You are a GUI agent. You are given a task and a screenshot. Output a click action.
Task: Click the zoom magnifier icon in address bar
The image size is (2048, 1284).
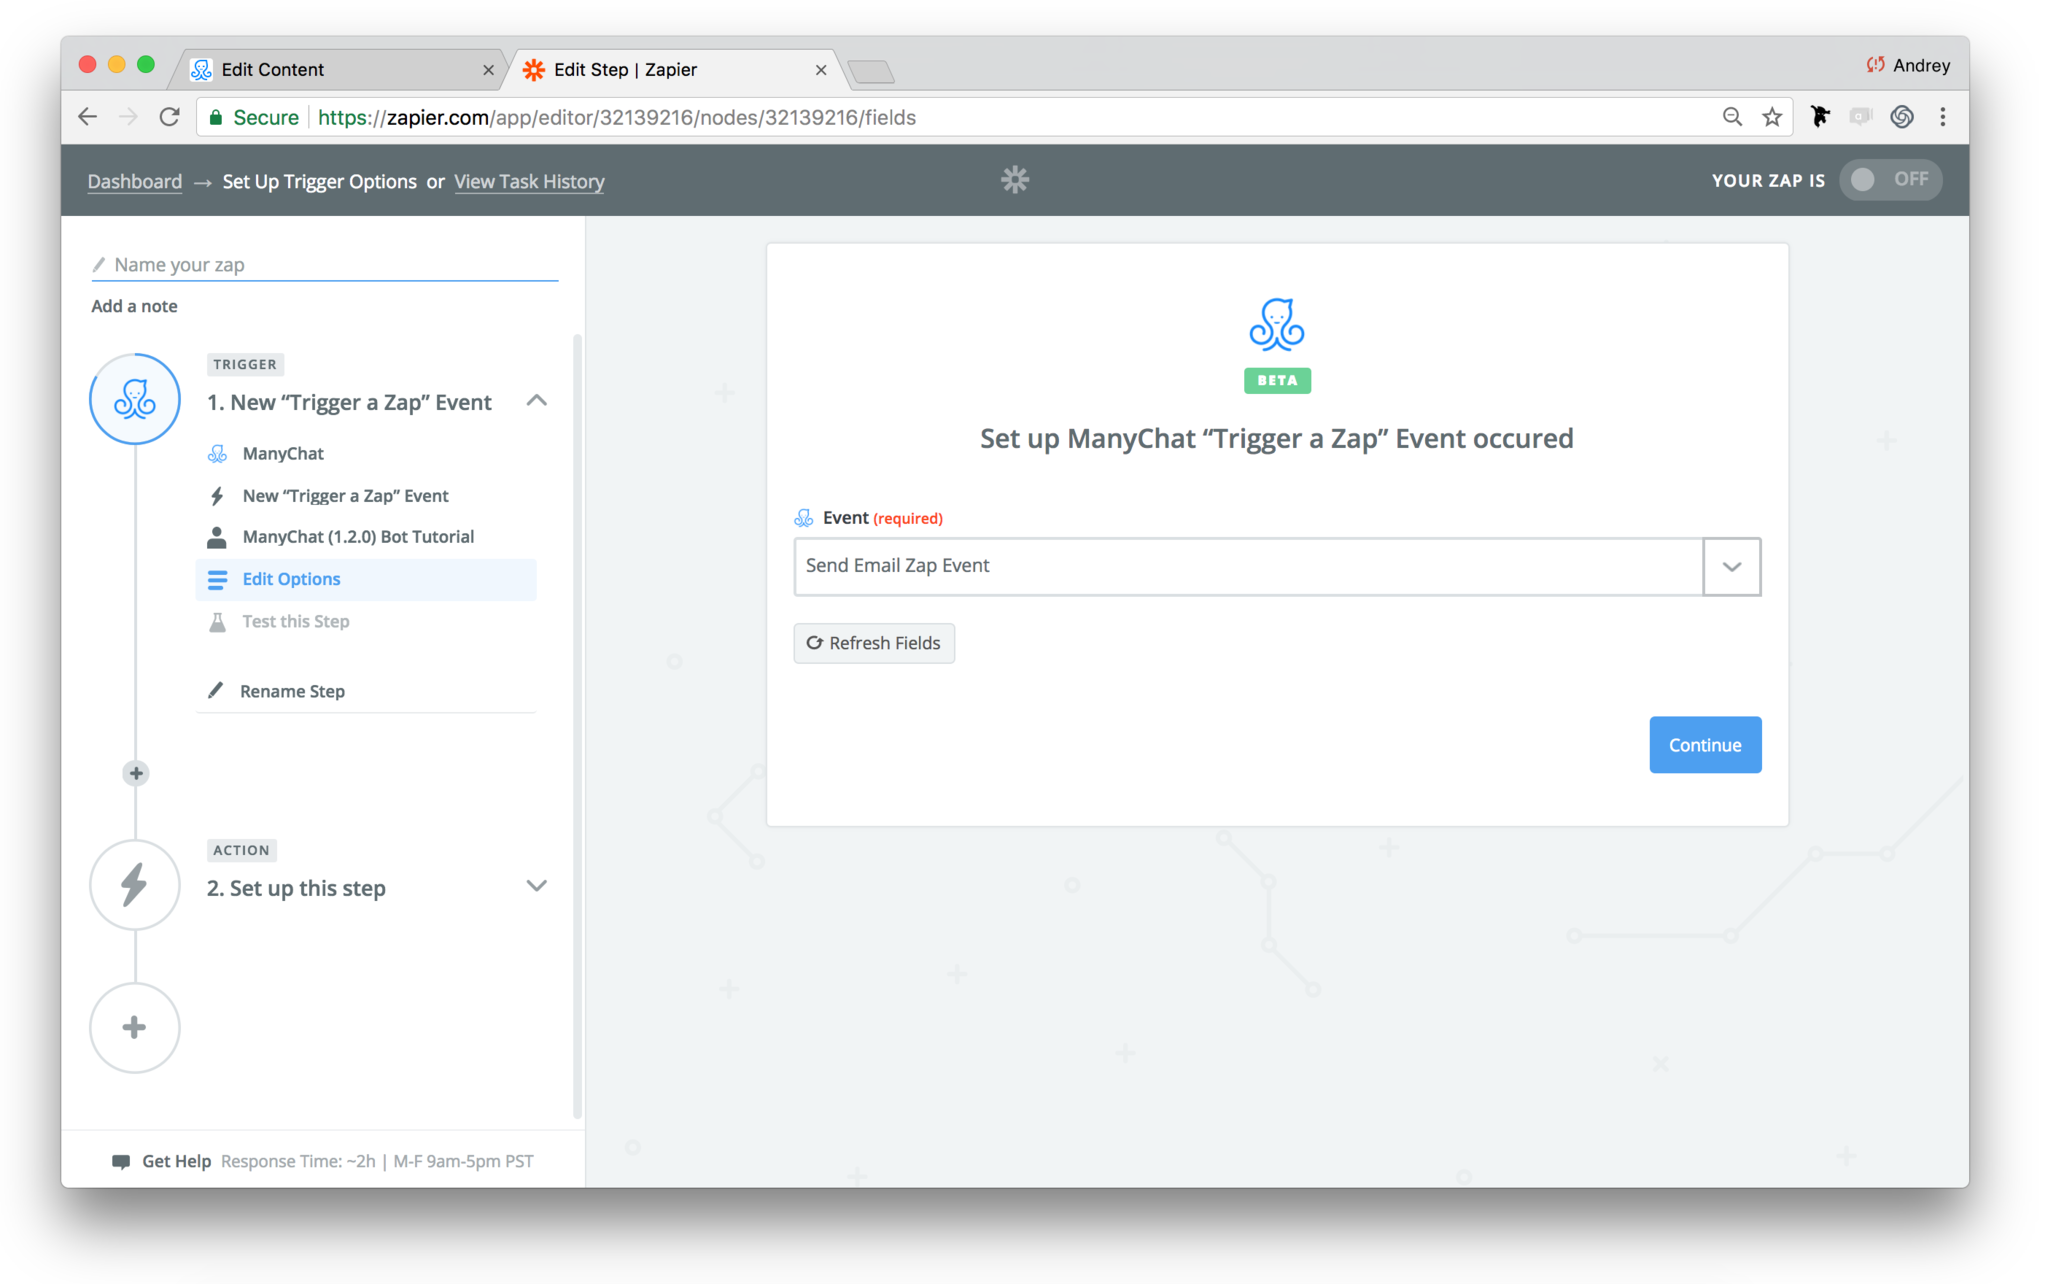coord(1732,117)
